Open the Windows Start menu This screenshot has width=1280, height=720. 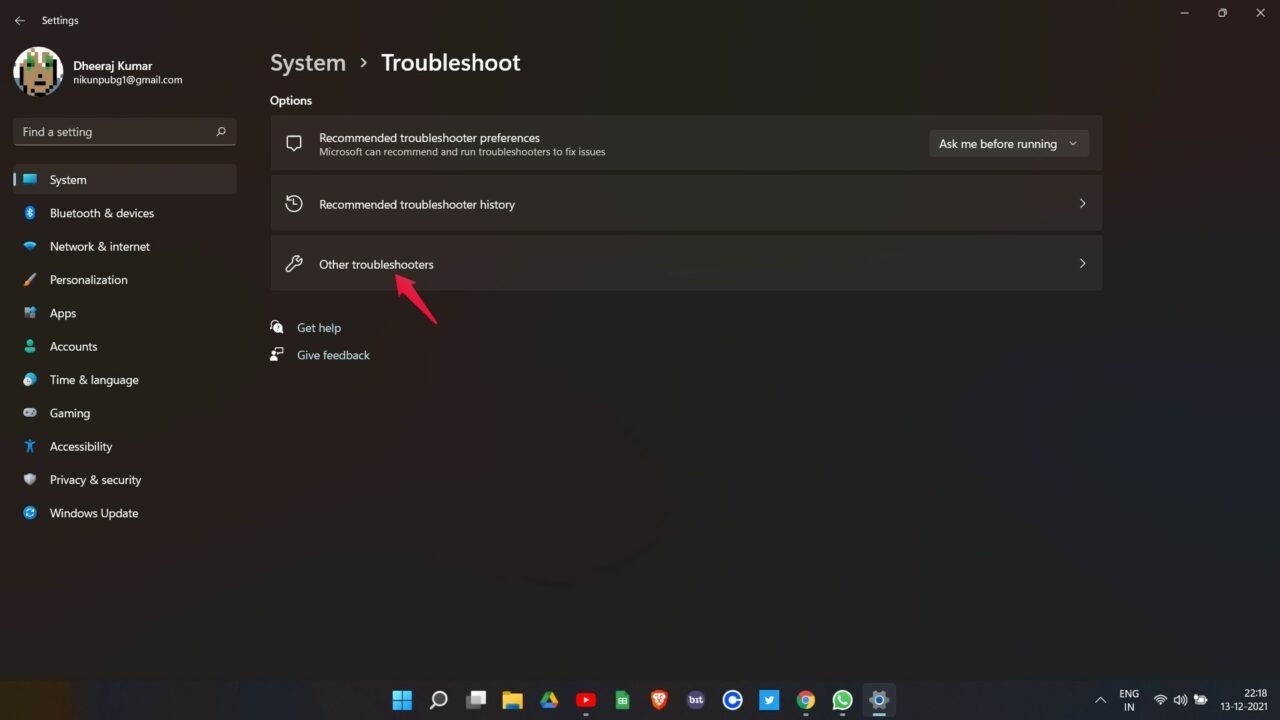pos(402,700)
